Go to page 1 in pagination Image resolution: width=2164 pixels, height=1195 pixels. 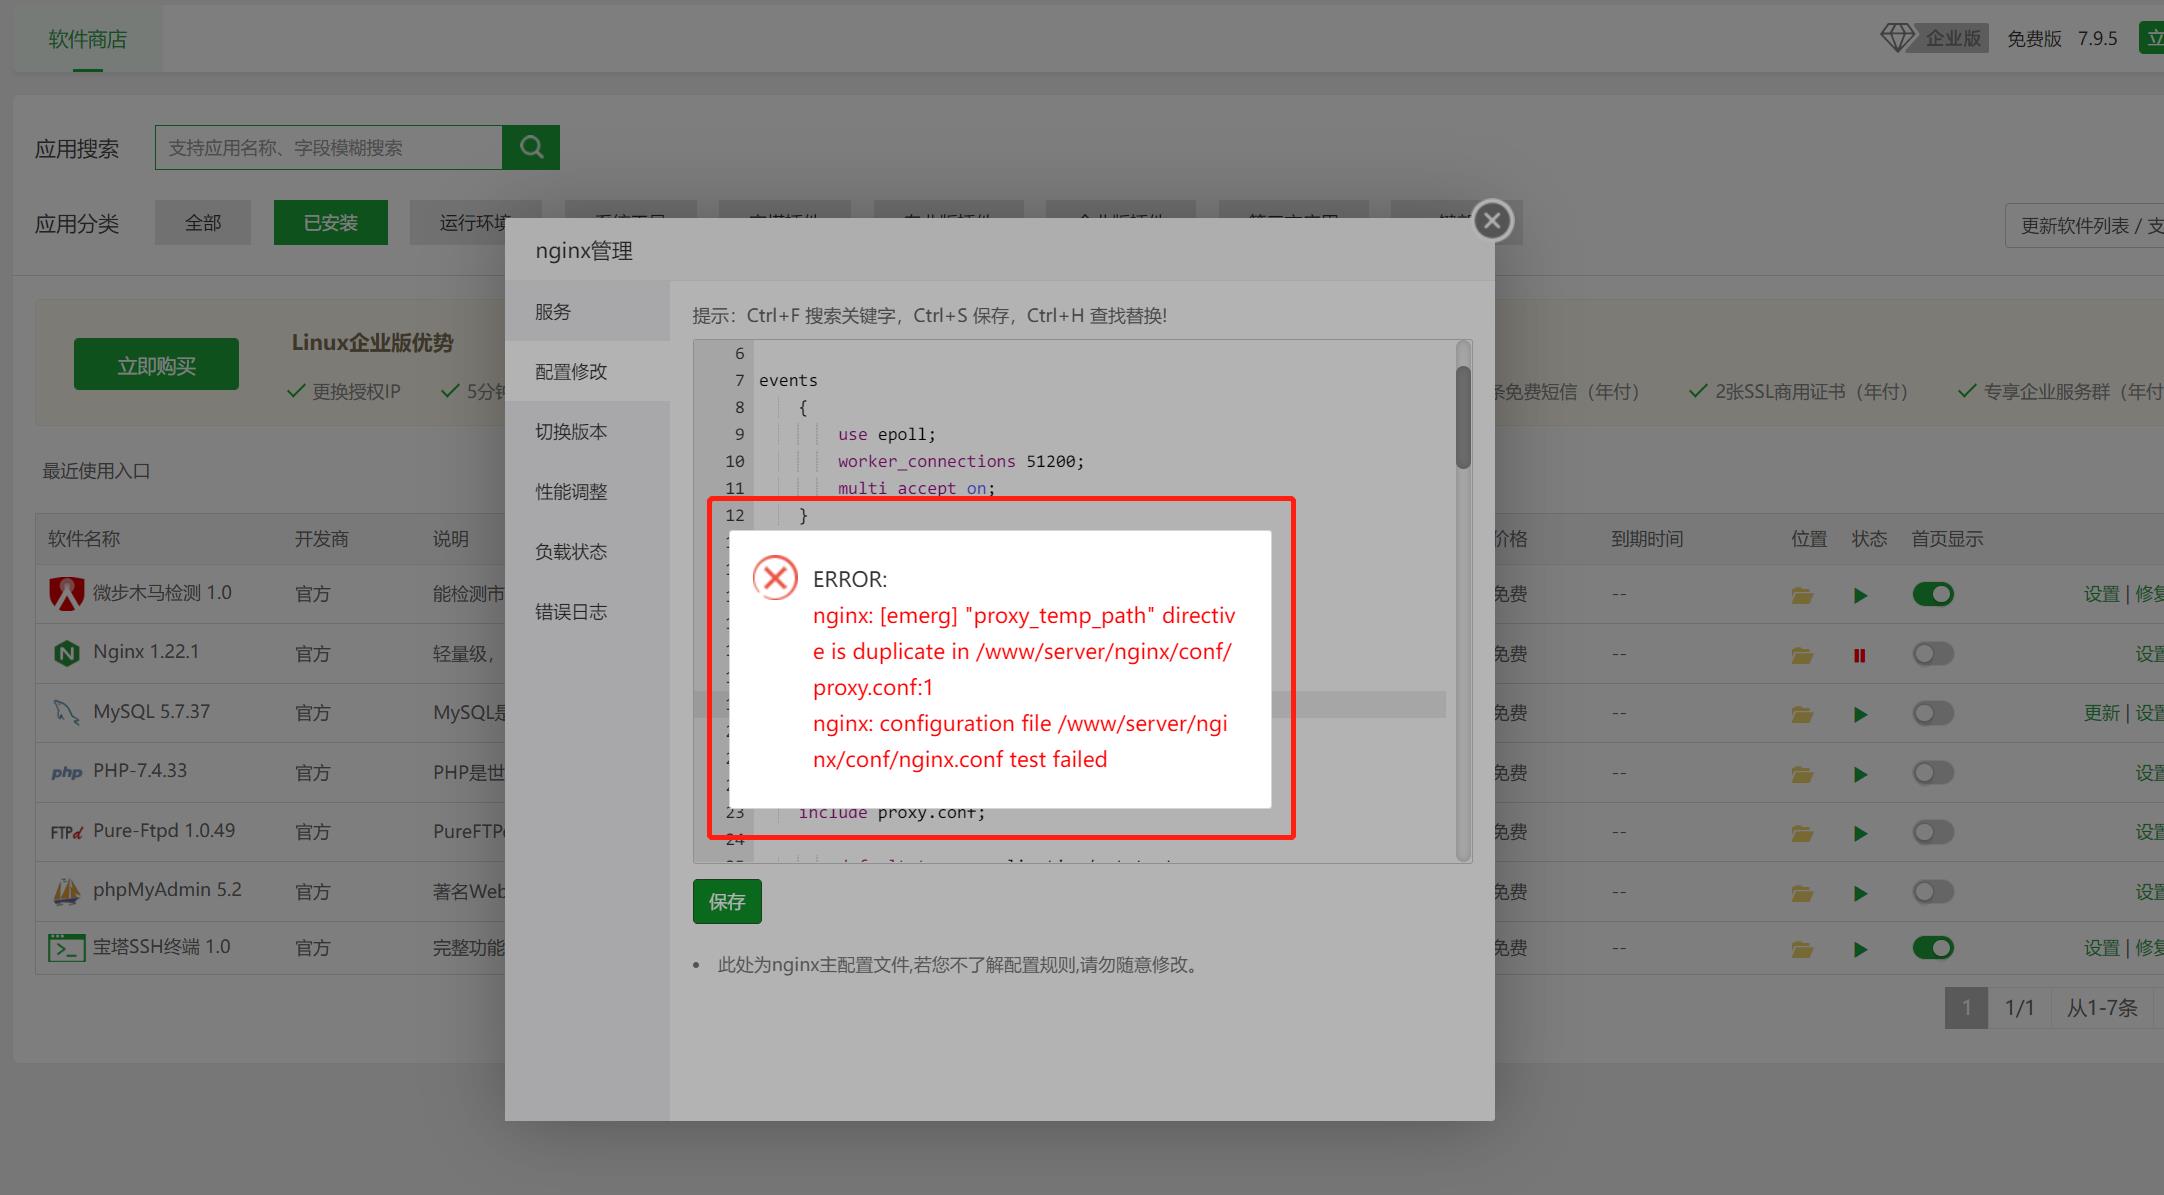click(x=1966, y=1008)
